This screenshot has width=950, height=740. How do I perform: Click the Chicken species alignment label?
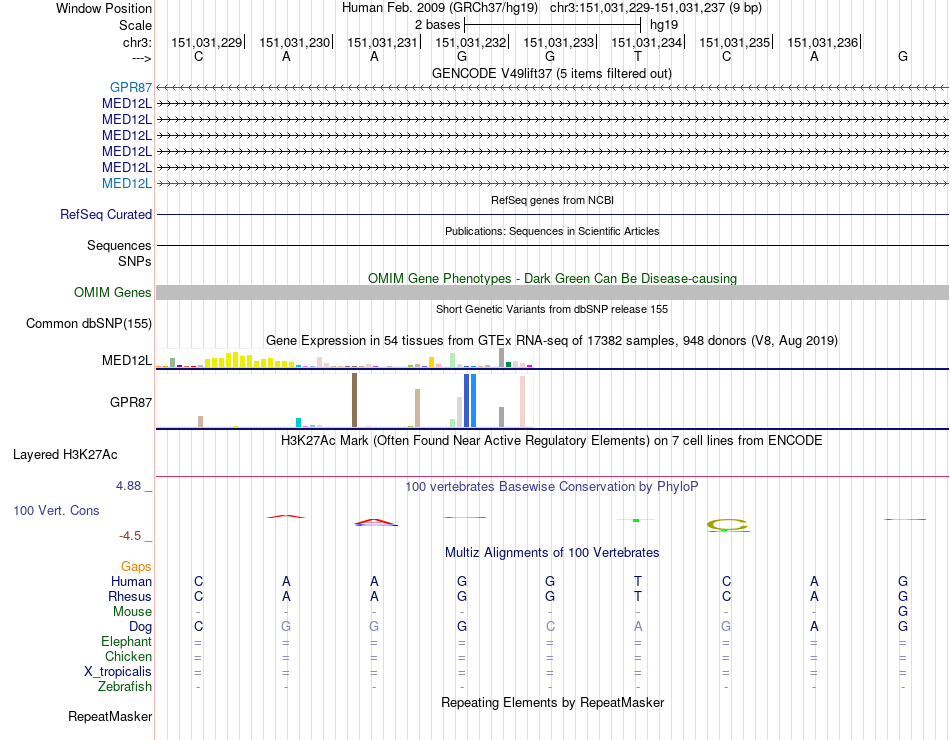pos(128,657)
